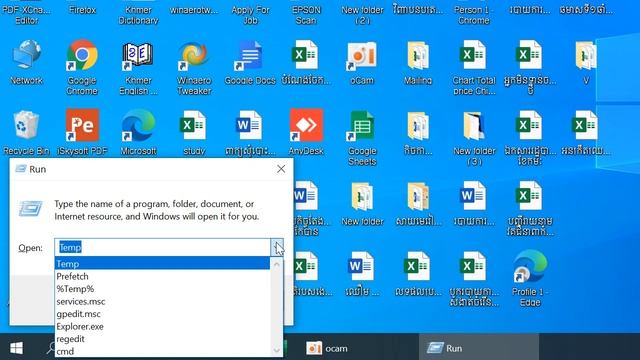The height and width of the screenshot is (360, 640).
Task: Pick services.msc from the list
Action: [162, 302]
